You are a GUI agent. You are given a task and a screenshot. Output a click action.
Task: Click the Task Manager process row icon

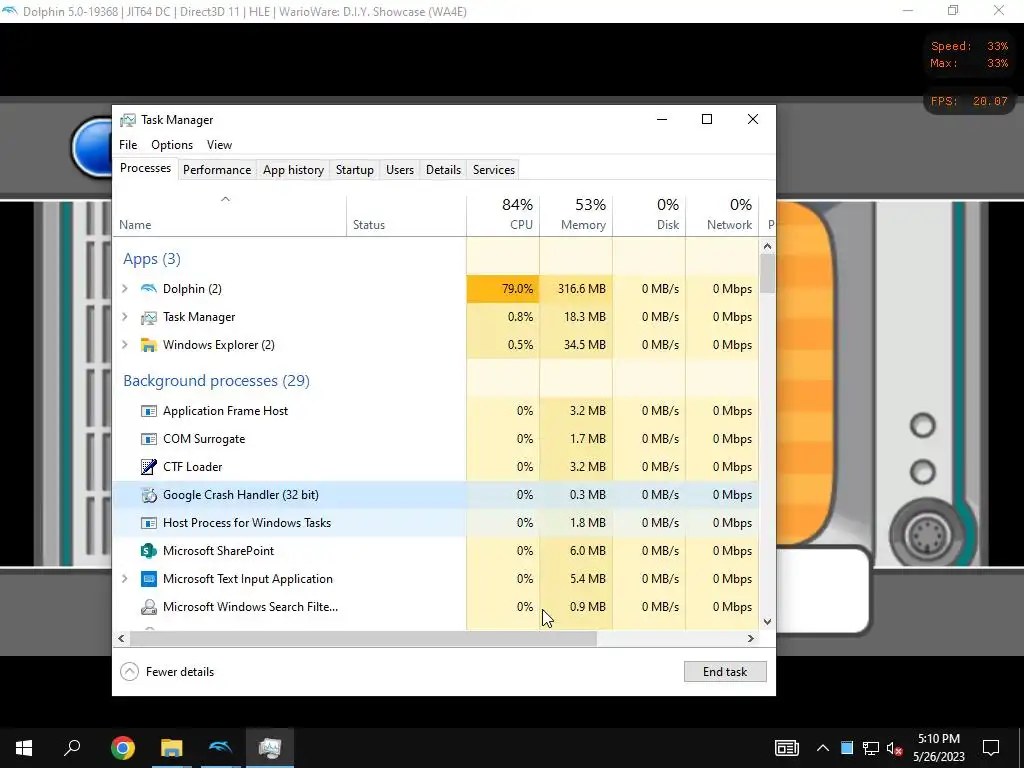pyautogui.click(x=149, y=317)
